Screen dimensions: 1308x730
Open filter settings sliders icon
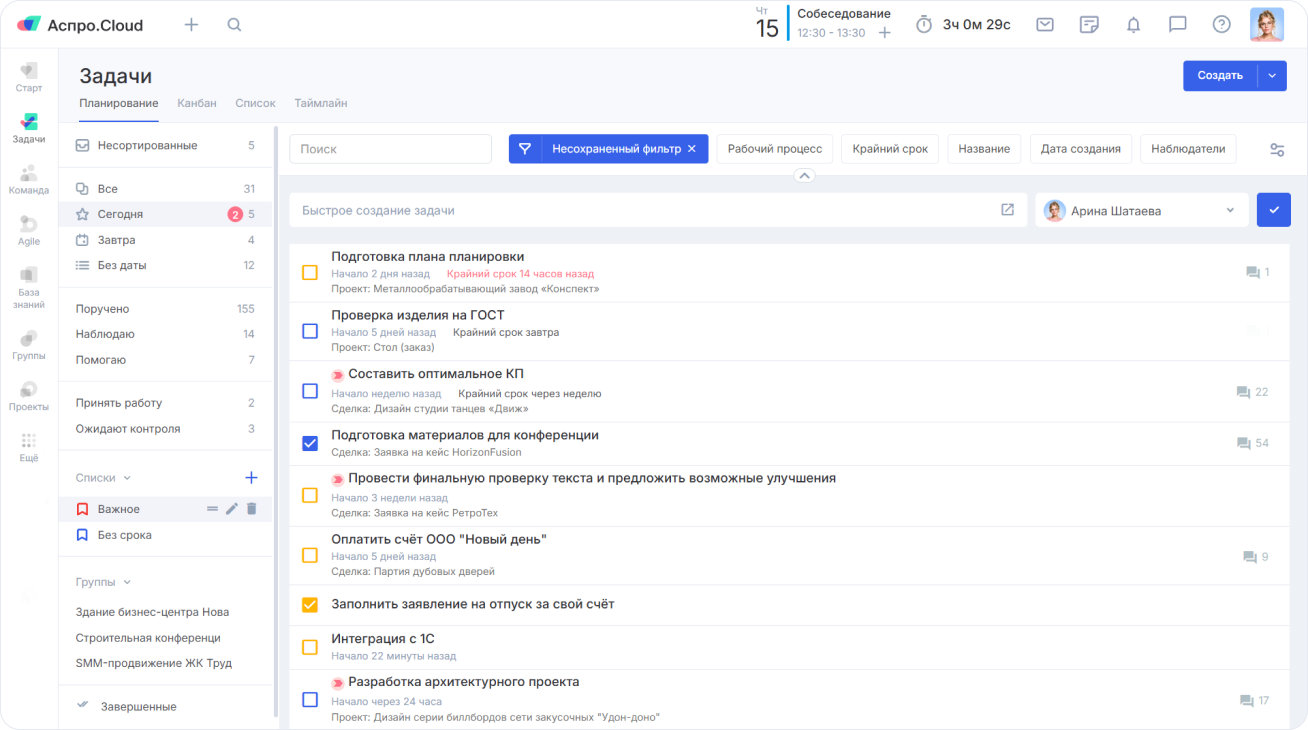pyautogui.click(x=1277, y=149)
